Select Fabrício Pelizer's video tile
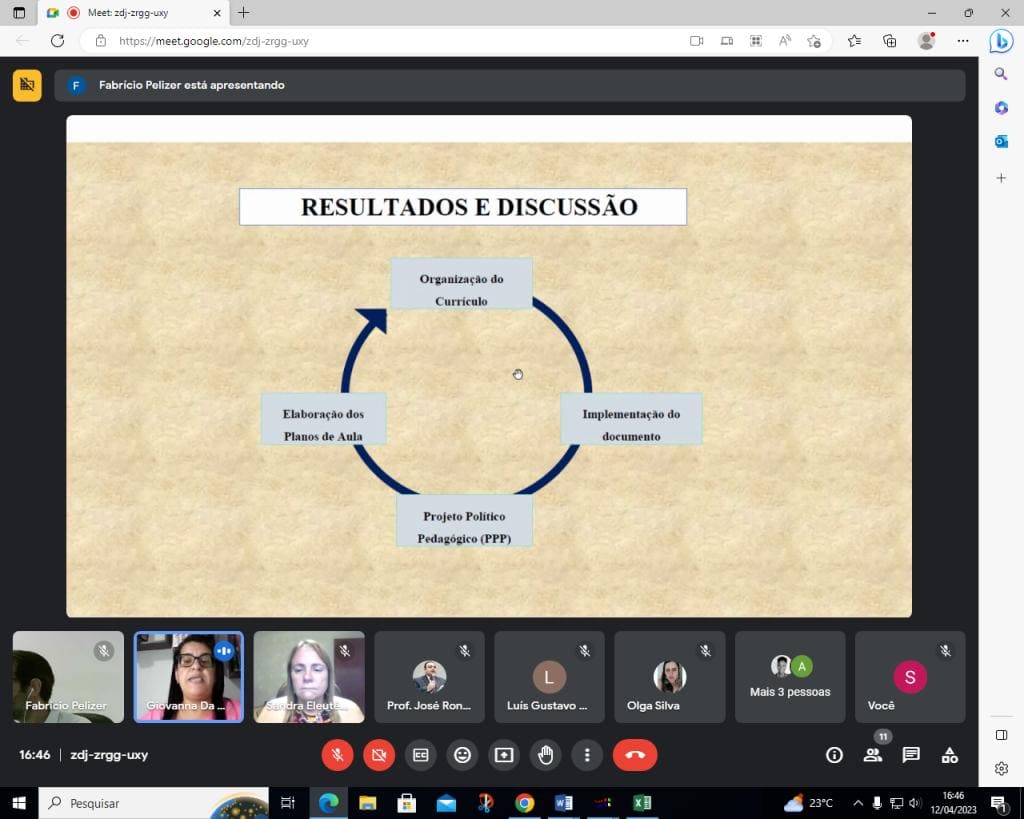Image resolution: width=1024 pixels, height=819 pixels. [68, 677]
